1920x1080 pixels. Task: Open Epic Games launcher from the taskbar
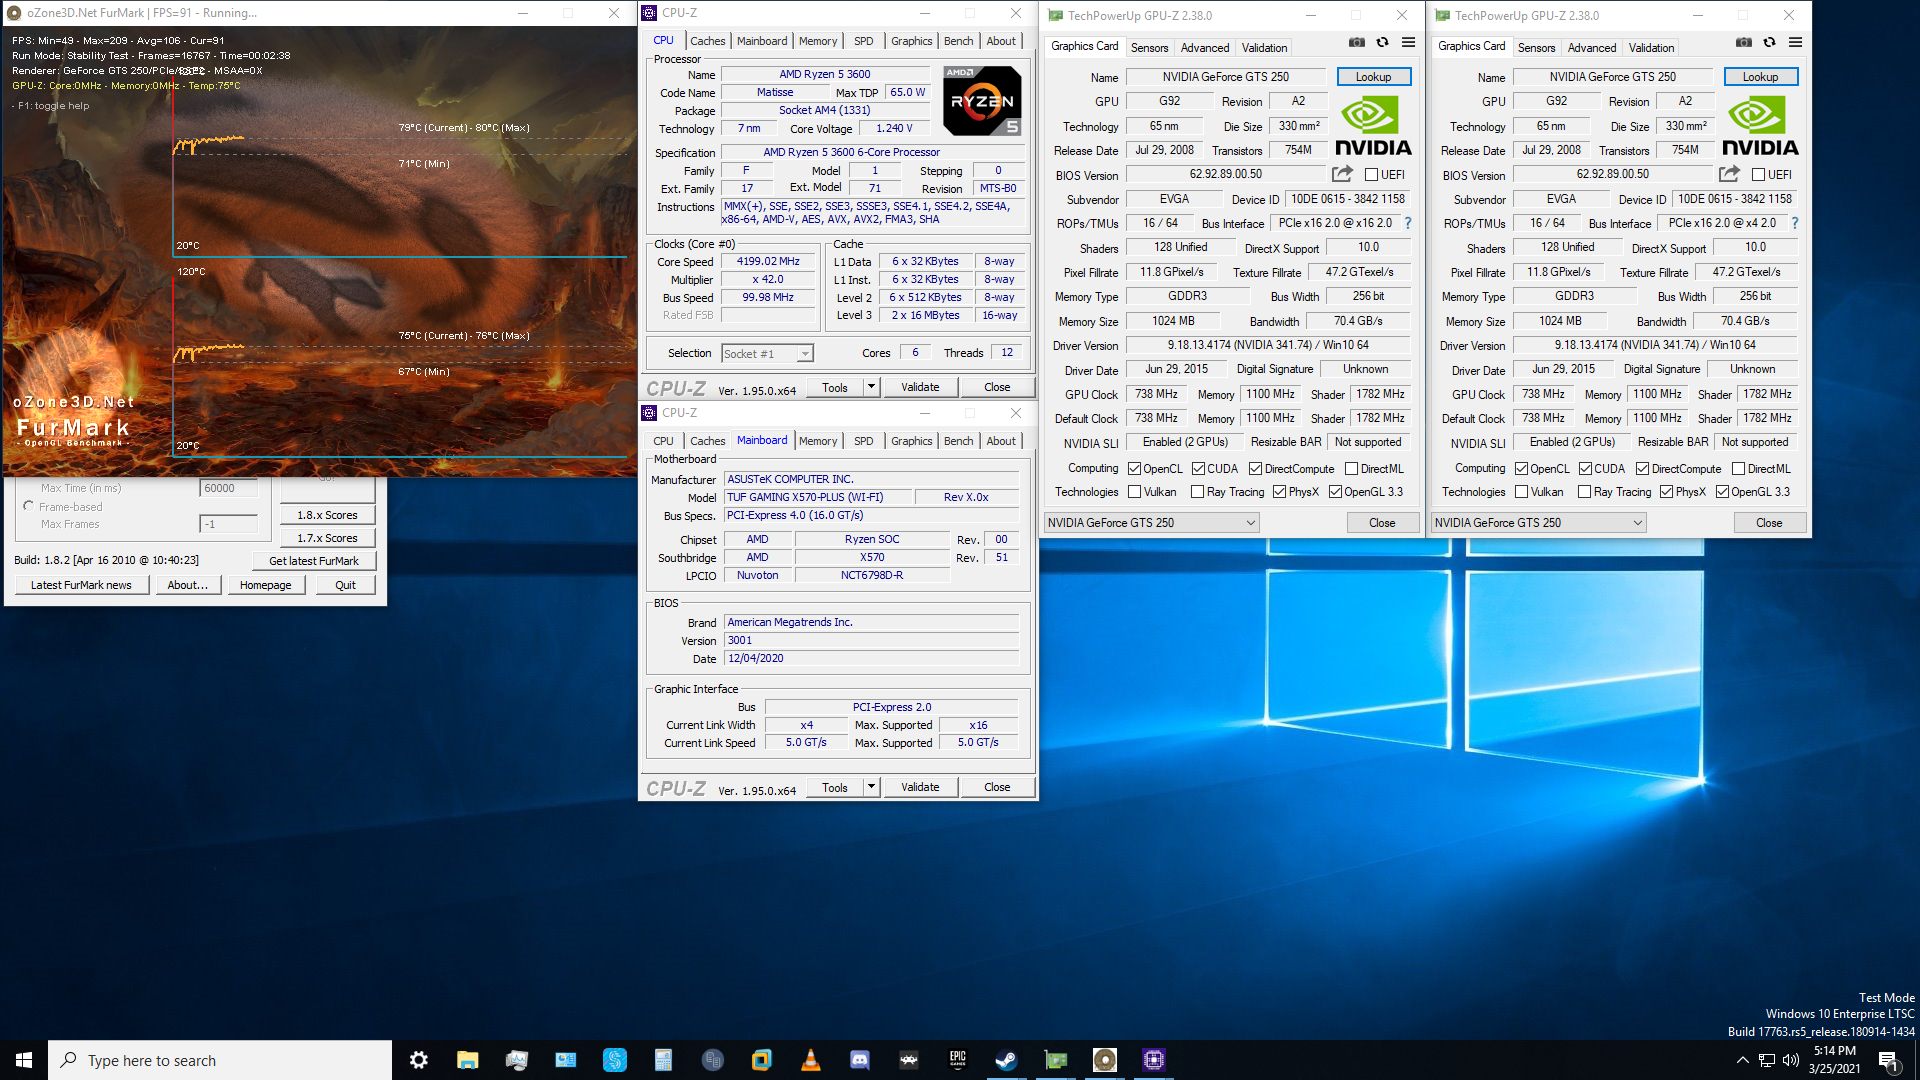click(958, 1060)
